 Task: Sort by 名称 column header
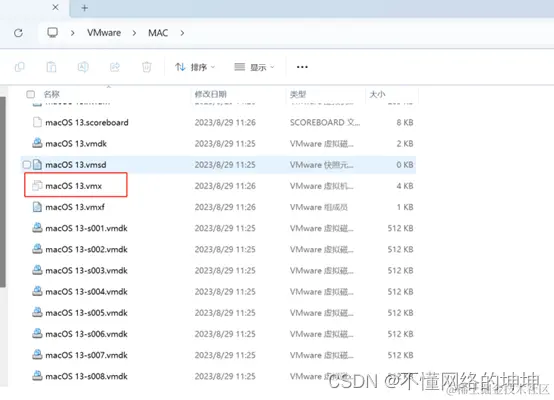pyautogui.click(x=52, y=94)
